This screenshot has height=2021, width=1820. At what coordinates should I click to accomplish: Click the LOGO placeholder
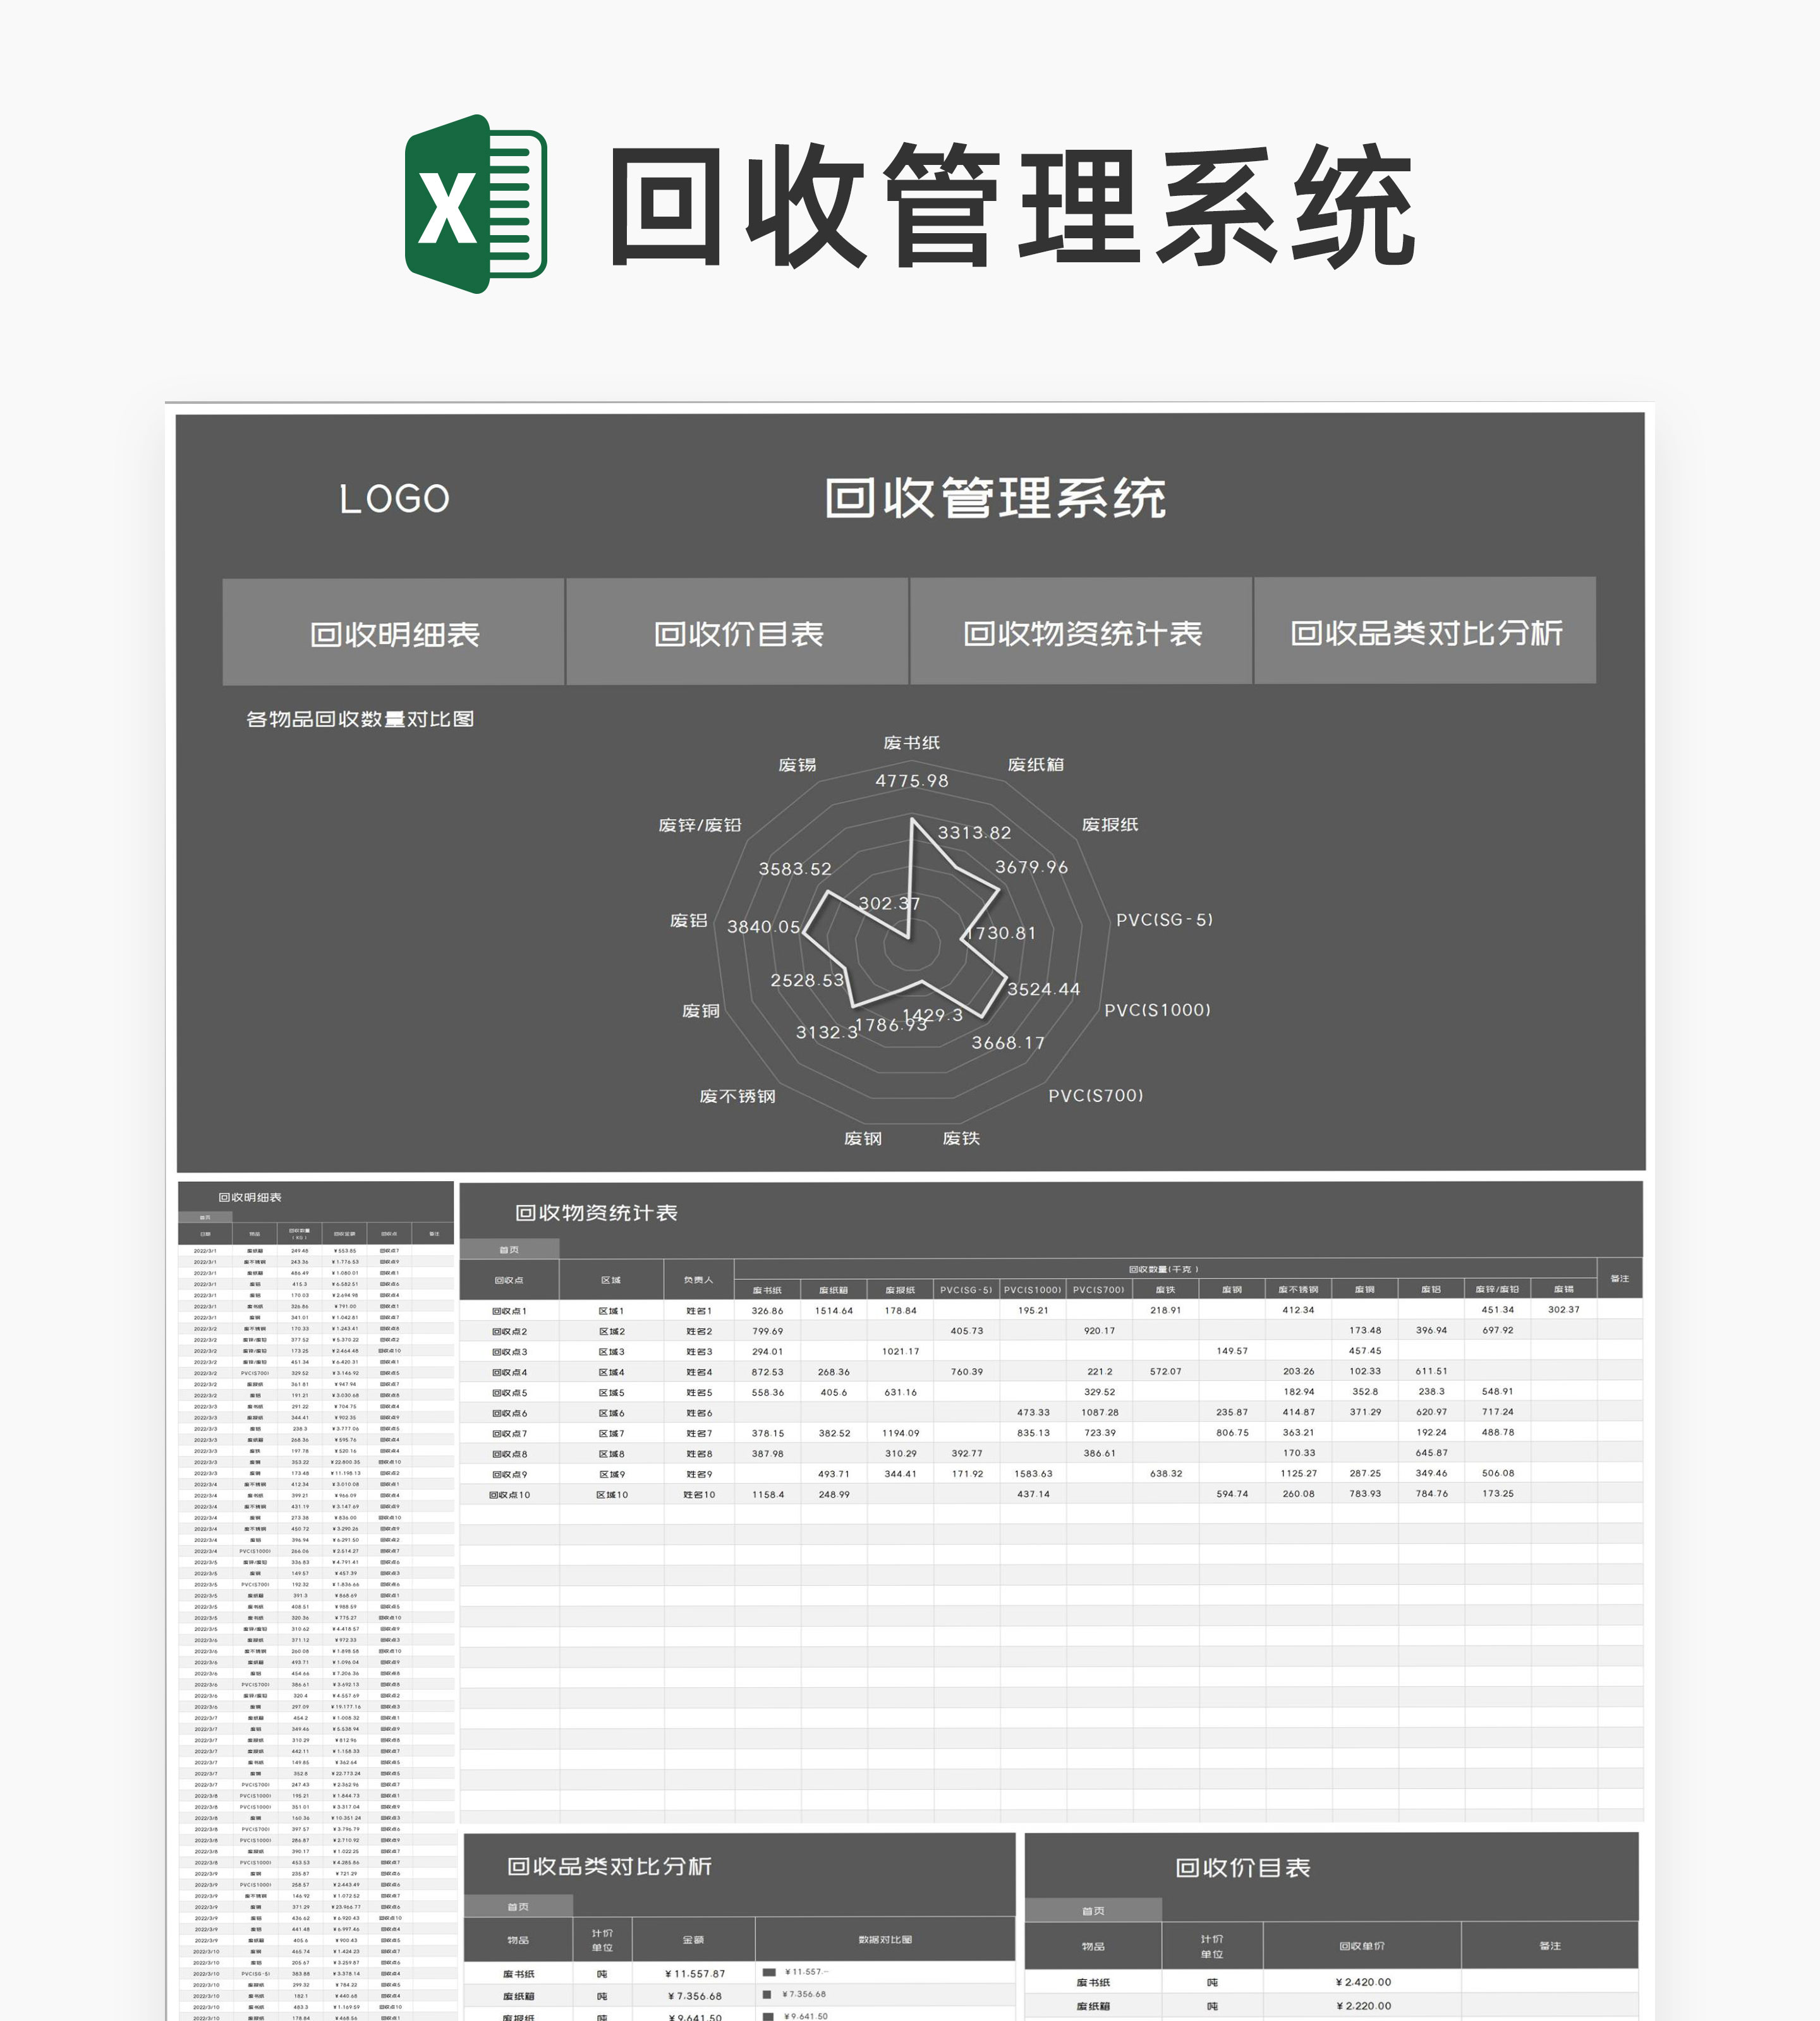394,498
